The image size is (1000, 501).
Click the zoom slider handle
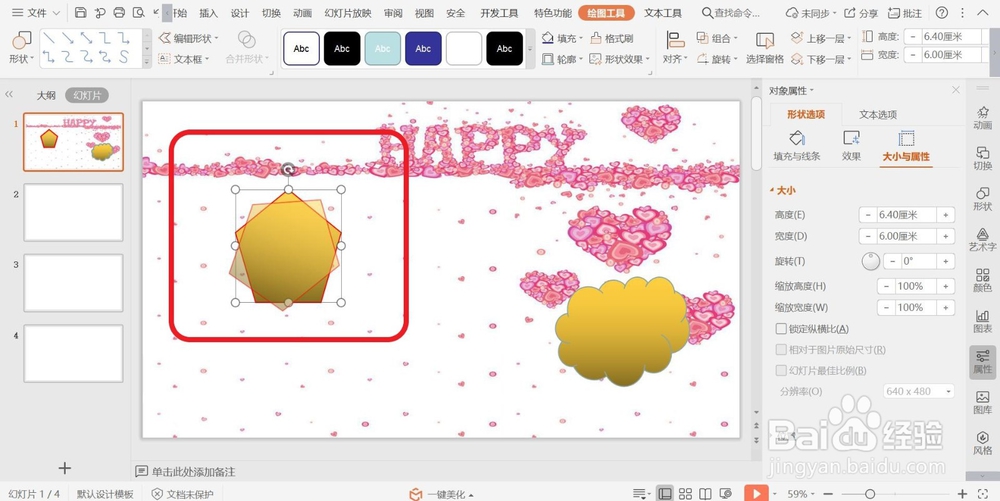coord(869,494)
